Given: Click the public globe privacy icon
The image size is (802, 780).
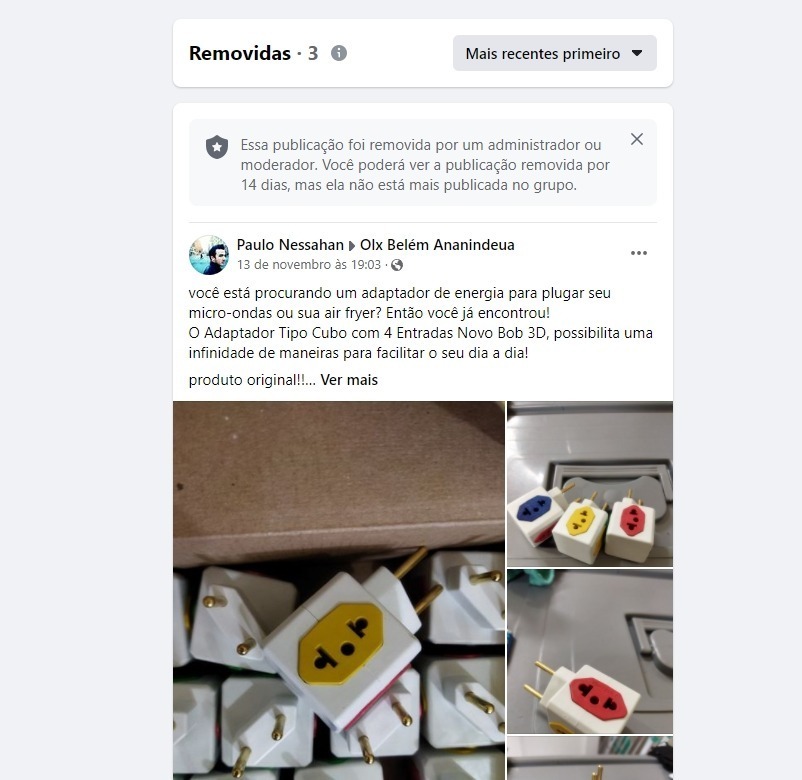Looking at the screenshot, I should click(397, 265).
